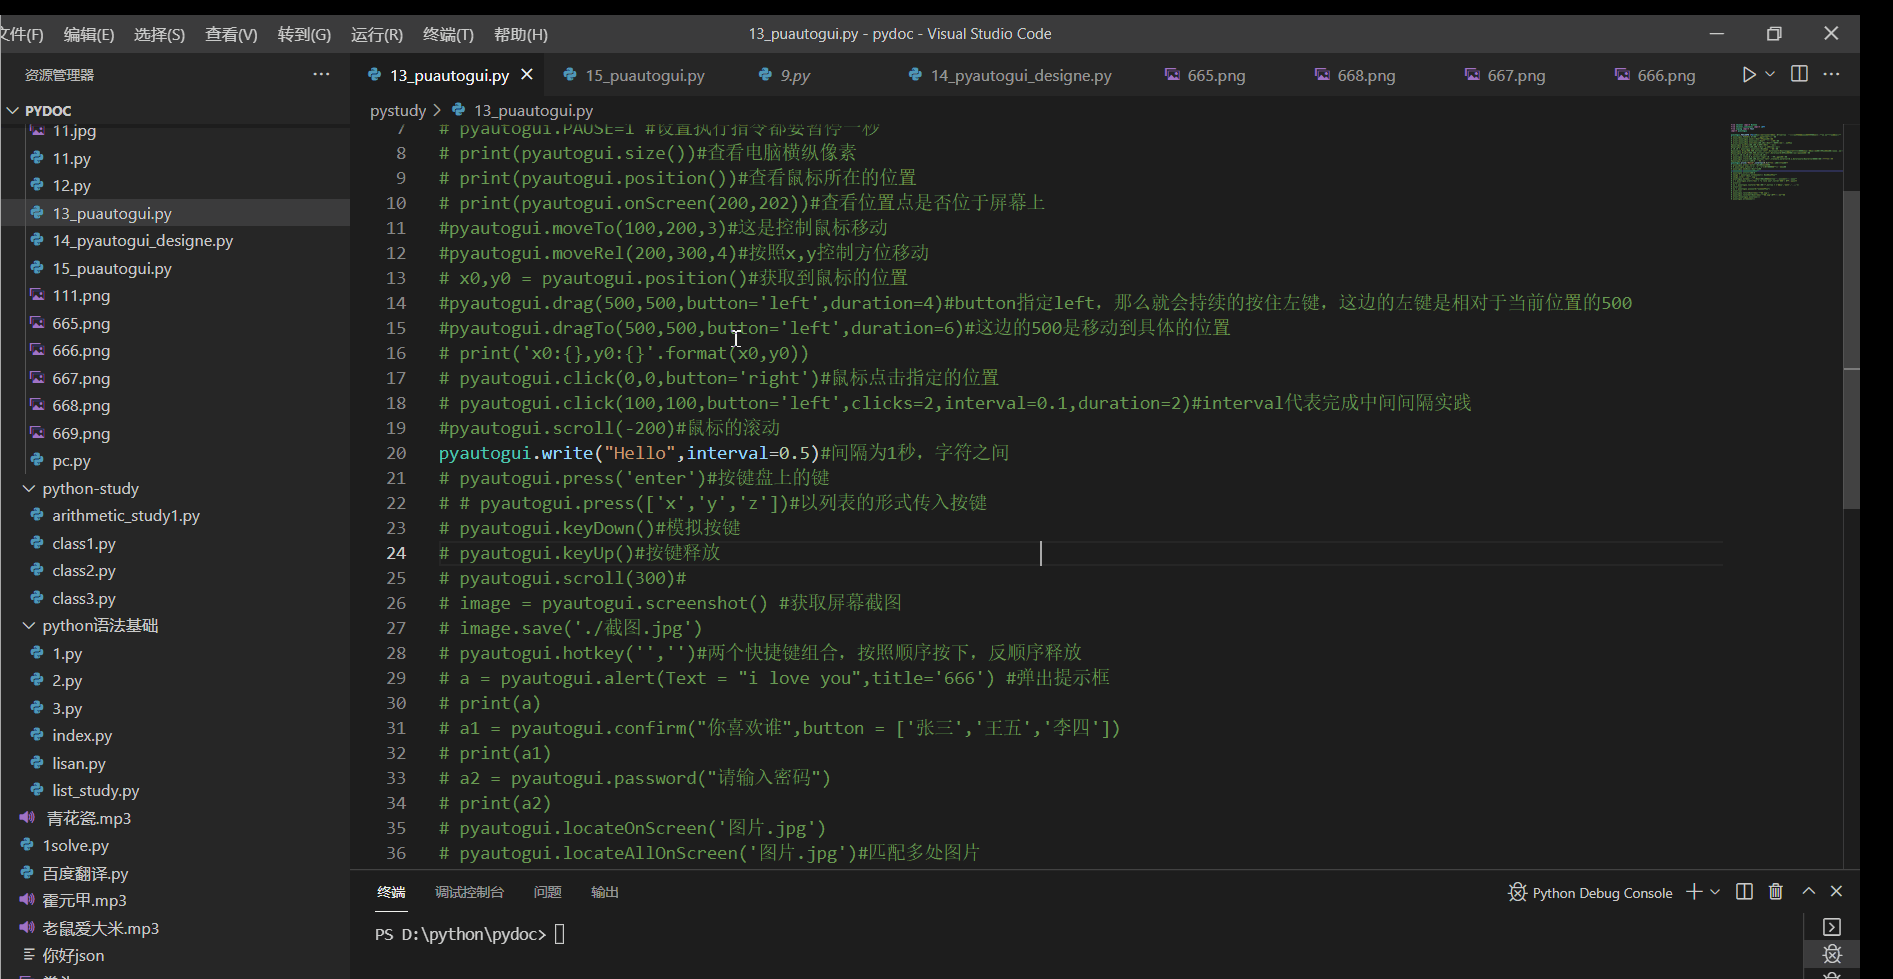
Task: Split the editor to the right
Action: click(1799, 74)
